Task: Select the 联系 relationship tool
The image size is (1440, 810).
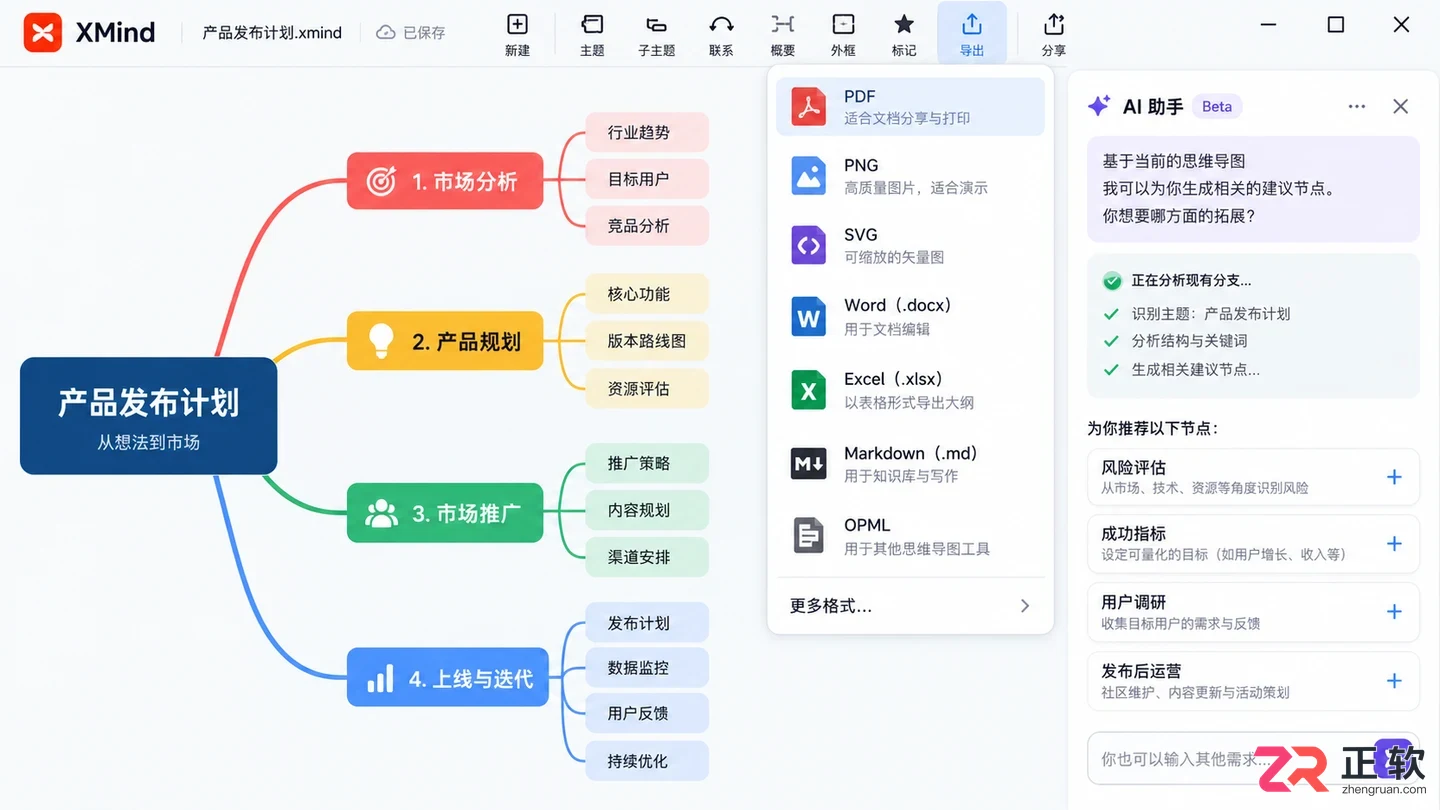Action: click(x=721, y=25)
